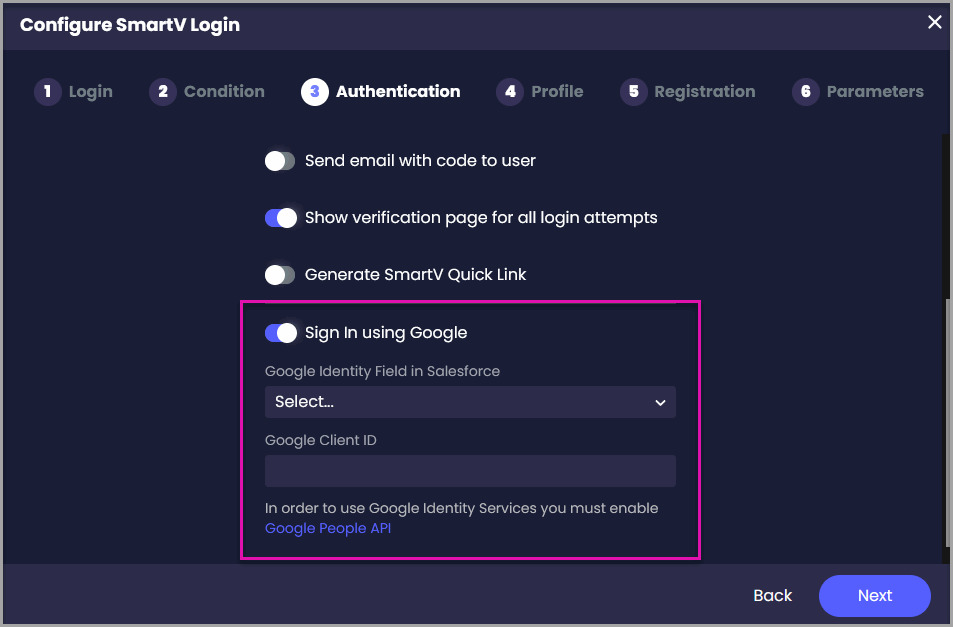Click the 'Send email with code to user' label
The width and height of the screenshot is (953, 627).
coord(420,160)
